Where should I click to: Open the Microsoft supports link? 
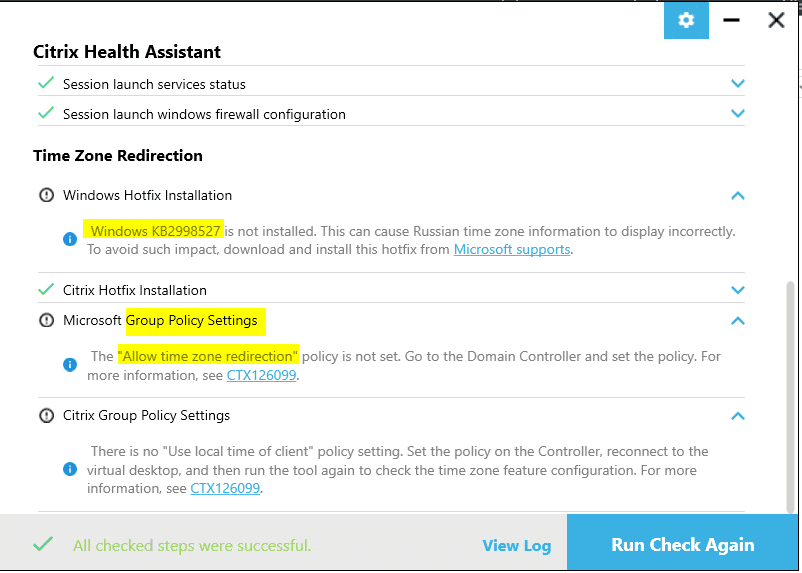click(512, 249)
